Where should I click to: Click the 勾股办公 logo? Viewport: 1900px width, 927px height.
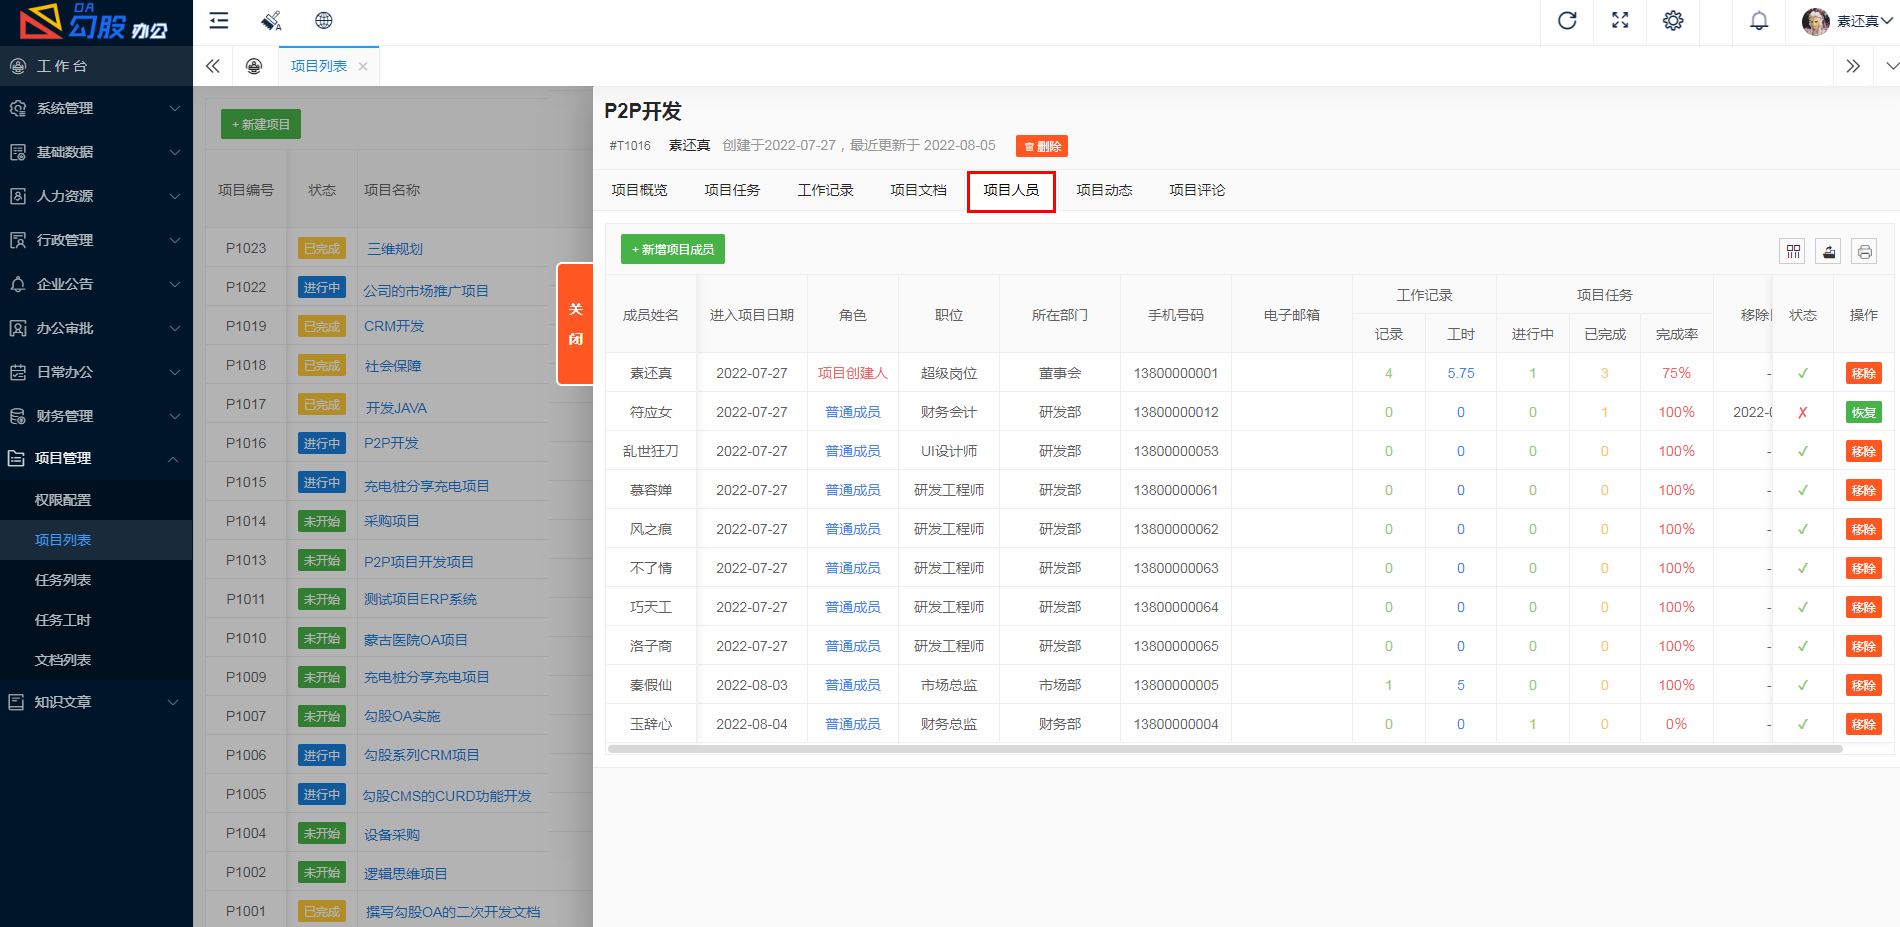click(x=95, y=22)
